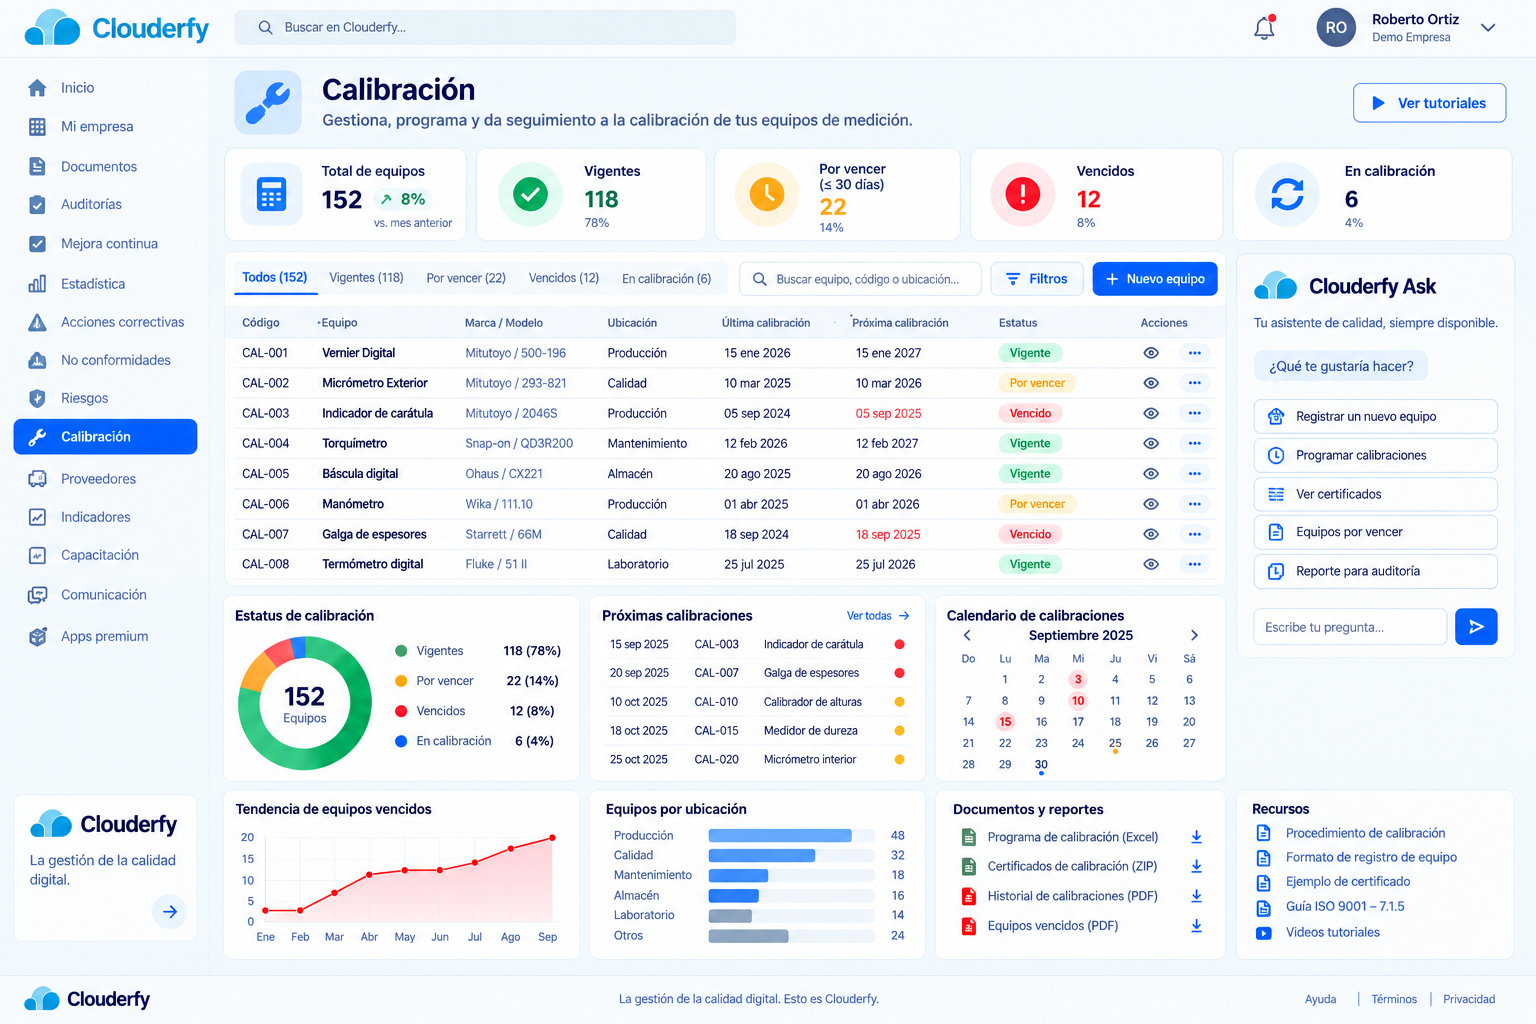Click the Total de equipos calculator icon
Screen dimensions: 1536x1024
click(x=271, y=194)
